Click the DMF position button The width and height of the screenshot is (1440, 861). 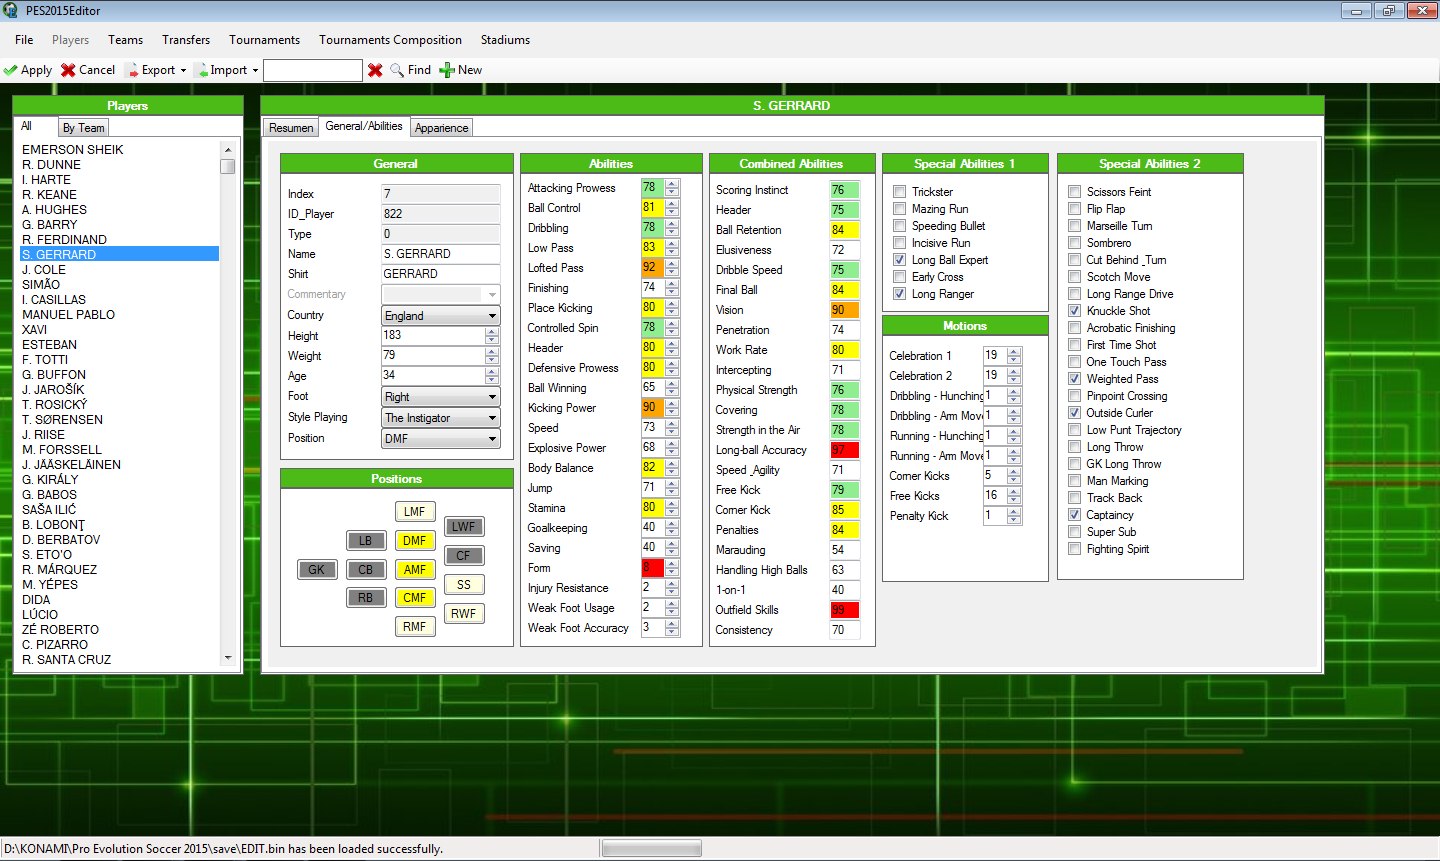415,540
